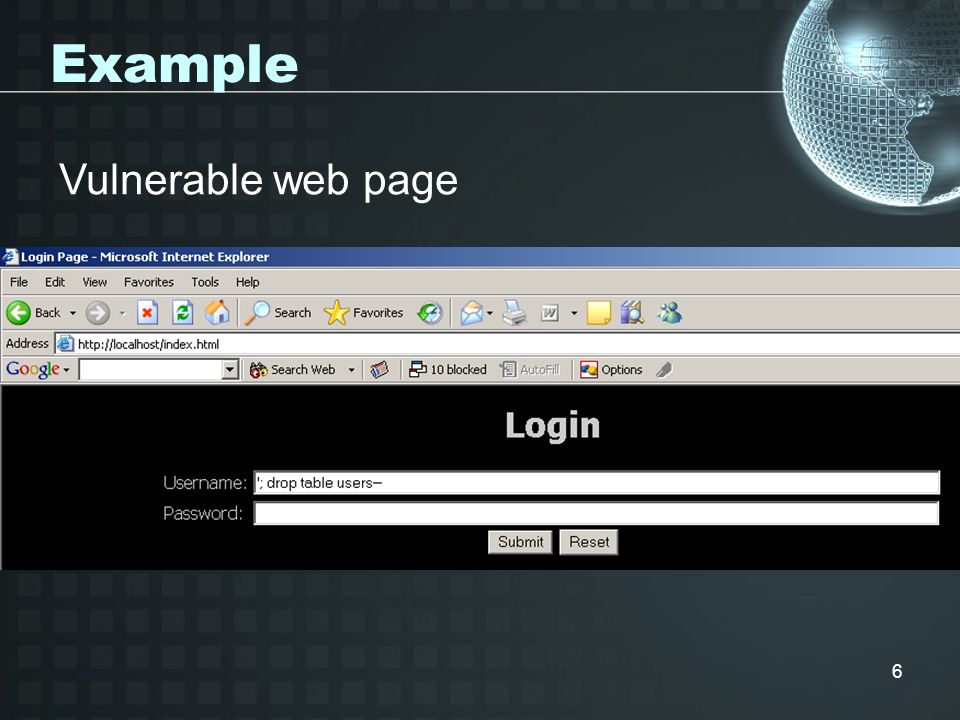The height and width of the screenshot is (720, 960).
Task: Open the View menu
Action: pos(94,282)
